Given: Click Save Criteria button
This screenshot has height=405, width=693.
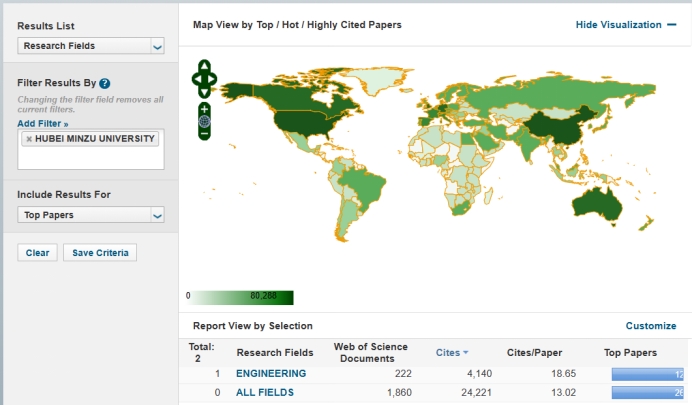Looking at the screenshot, I should [100, 253].
